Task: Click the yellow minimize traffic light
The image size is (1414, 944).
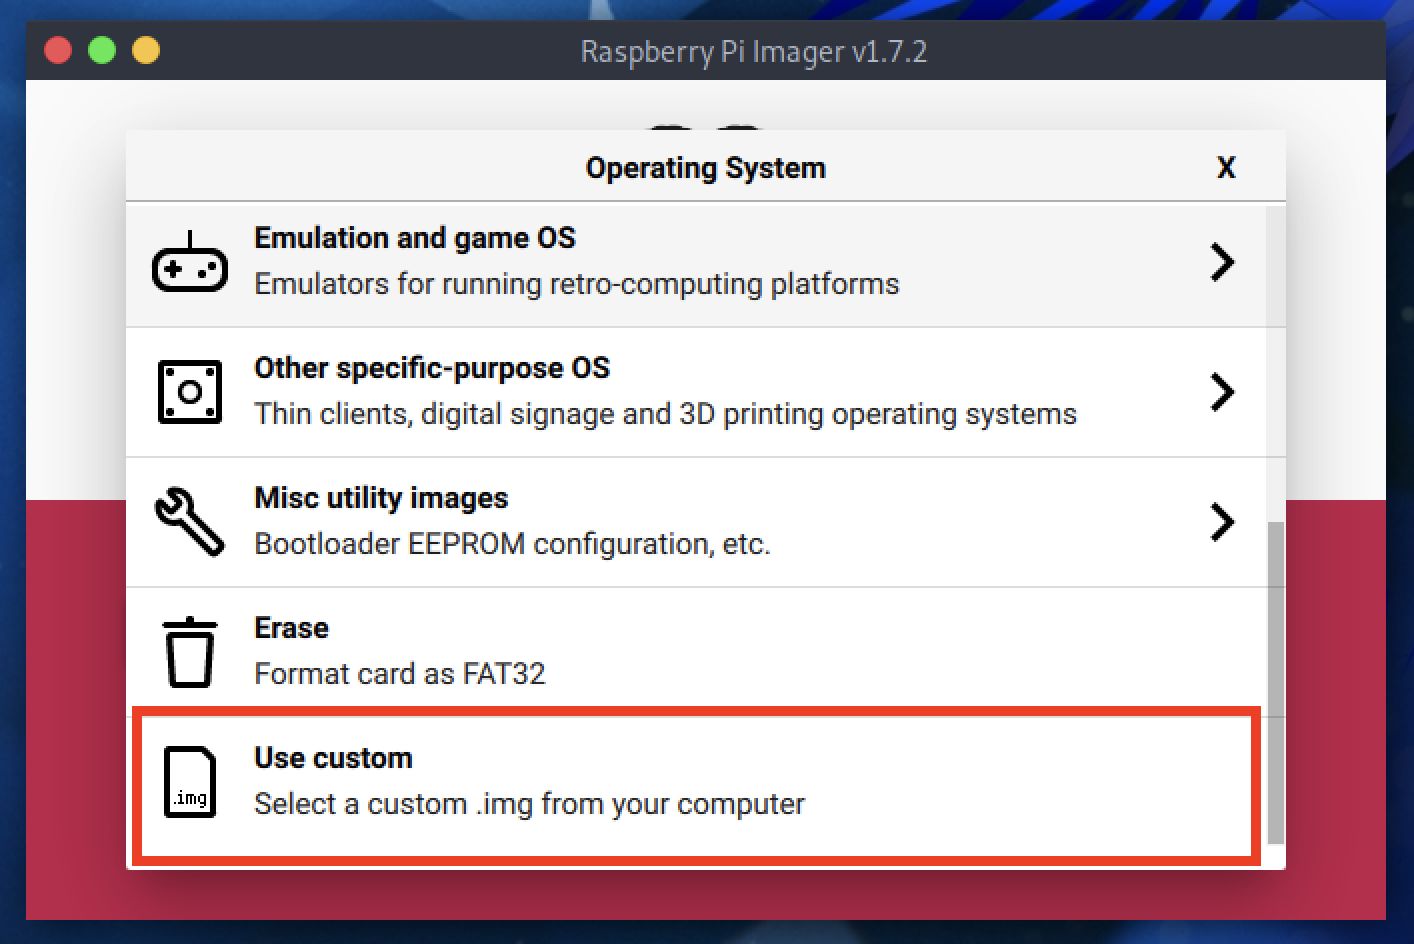Action: point(146,50)
